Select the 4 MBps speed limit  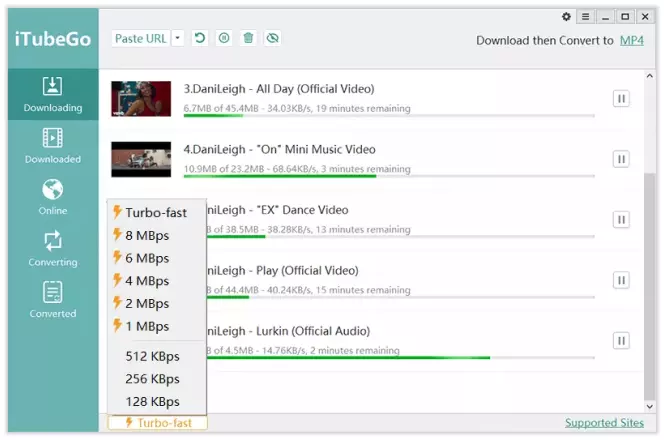tap(157, 281)
